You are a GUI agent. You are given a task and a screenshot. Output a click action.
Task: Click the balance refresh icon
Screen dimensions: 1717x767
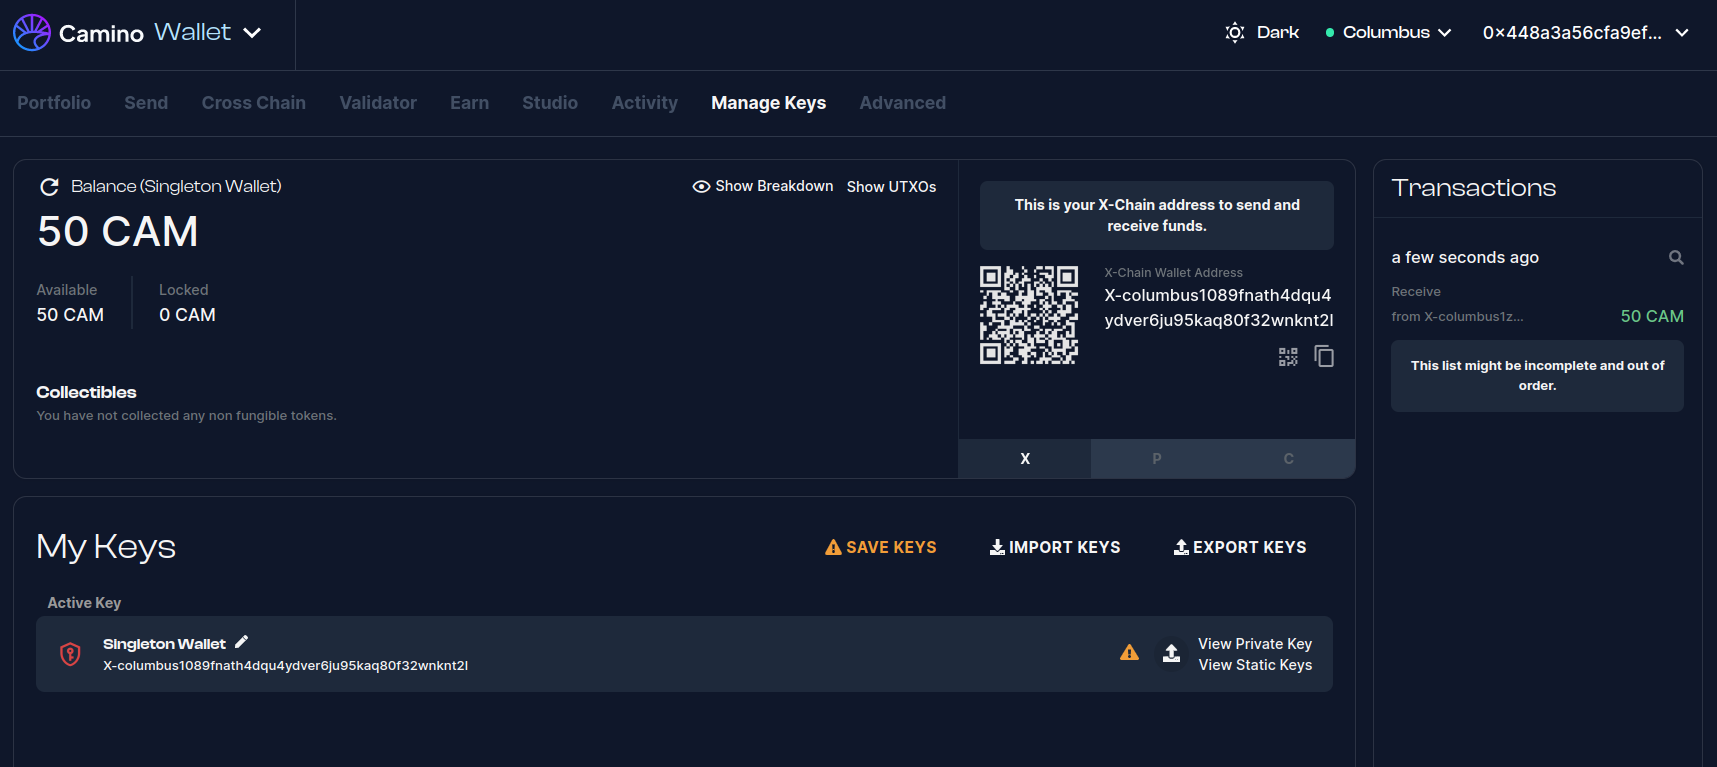49,187
